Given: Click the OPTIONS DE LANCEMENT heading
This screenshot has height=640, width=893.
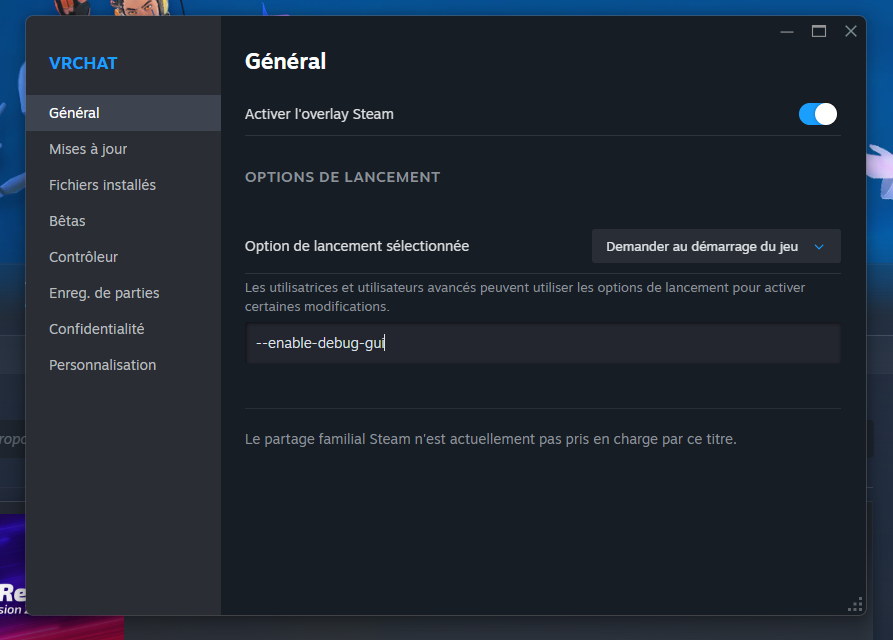Looking at the screenshot, I should tap(342, 177).
